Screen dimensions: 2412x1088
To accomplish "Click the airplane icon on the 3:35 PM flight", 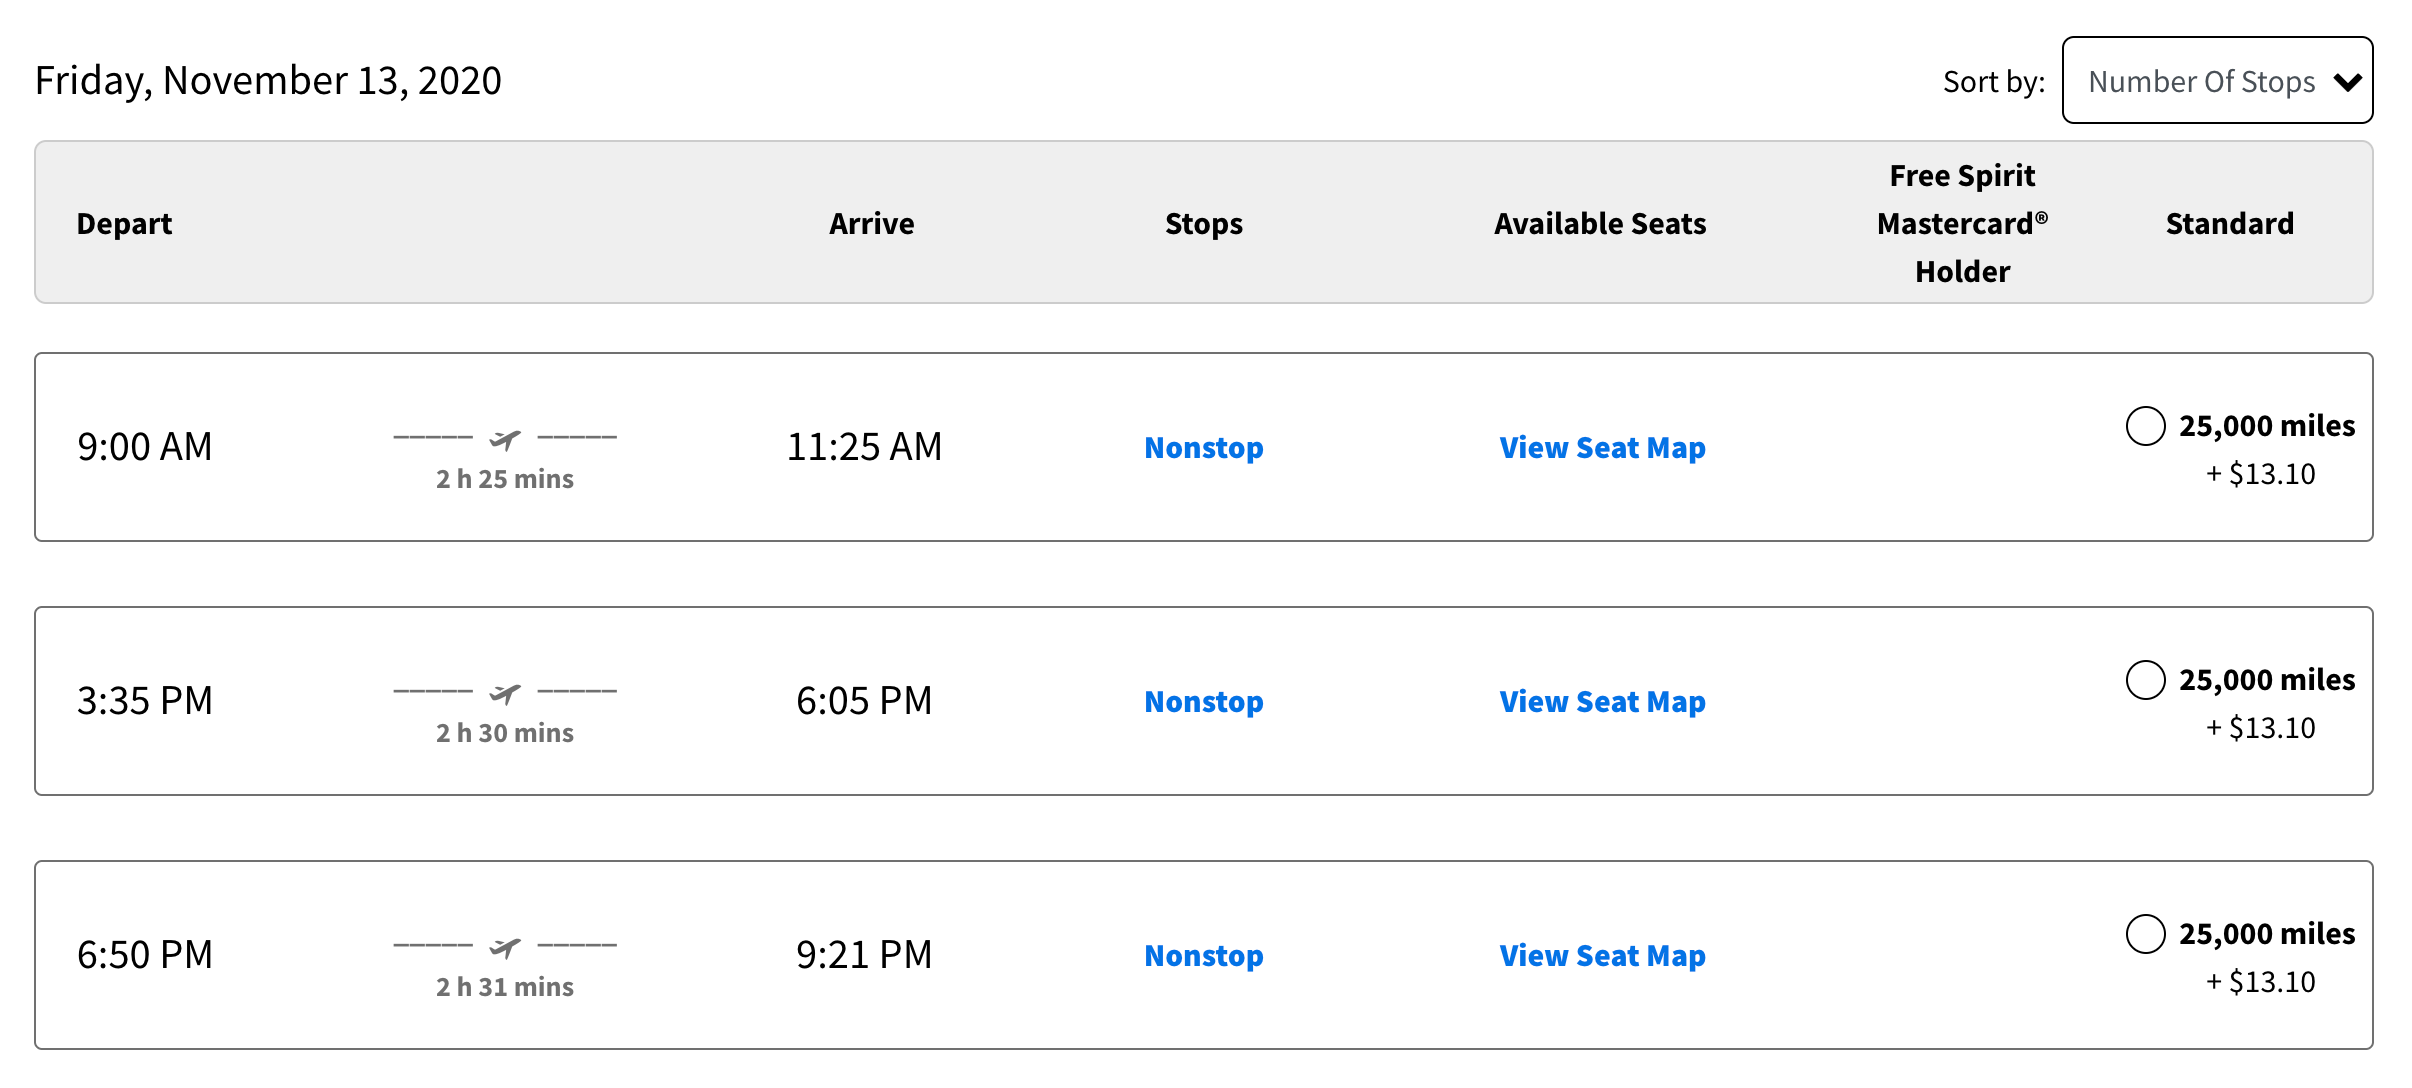I will click(504, 691).
